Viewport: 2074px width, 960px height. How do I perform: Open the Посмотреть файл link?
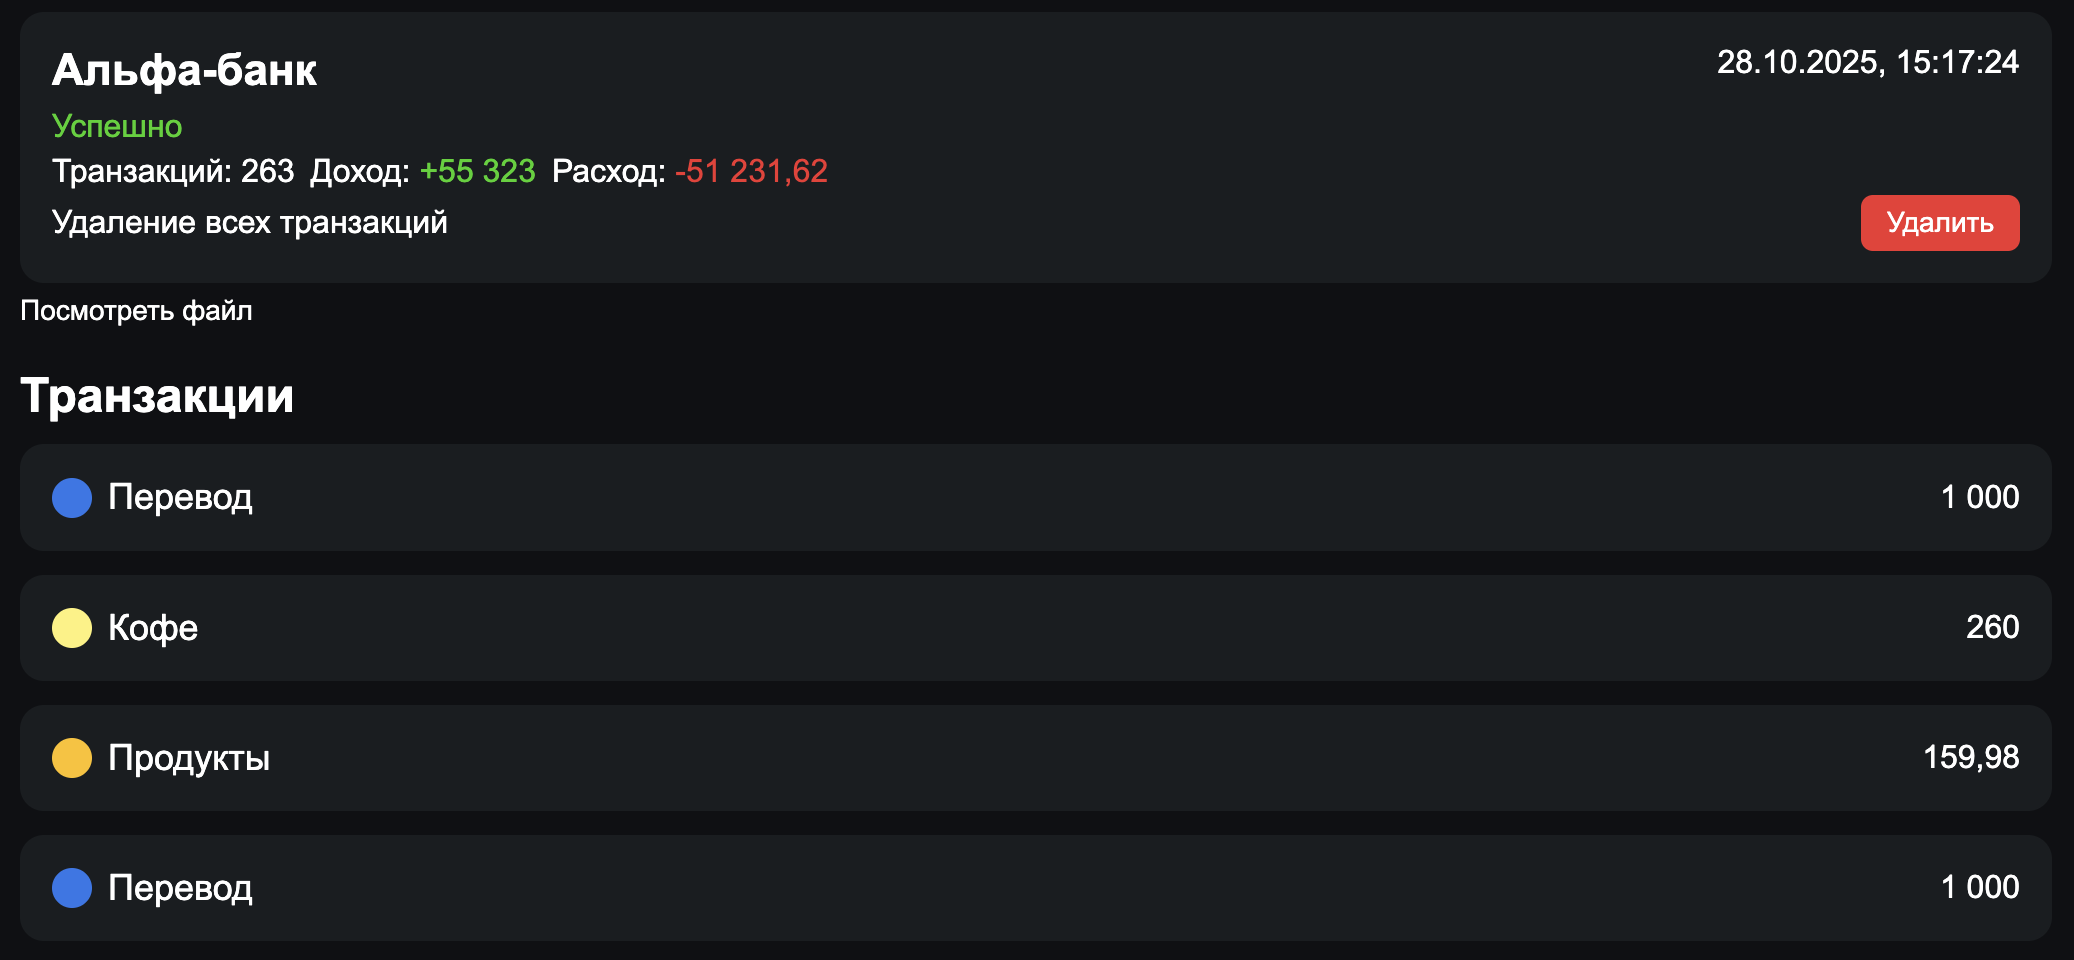click(x=136, y=311)
